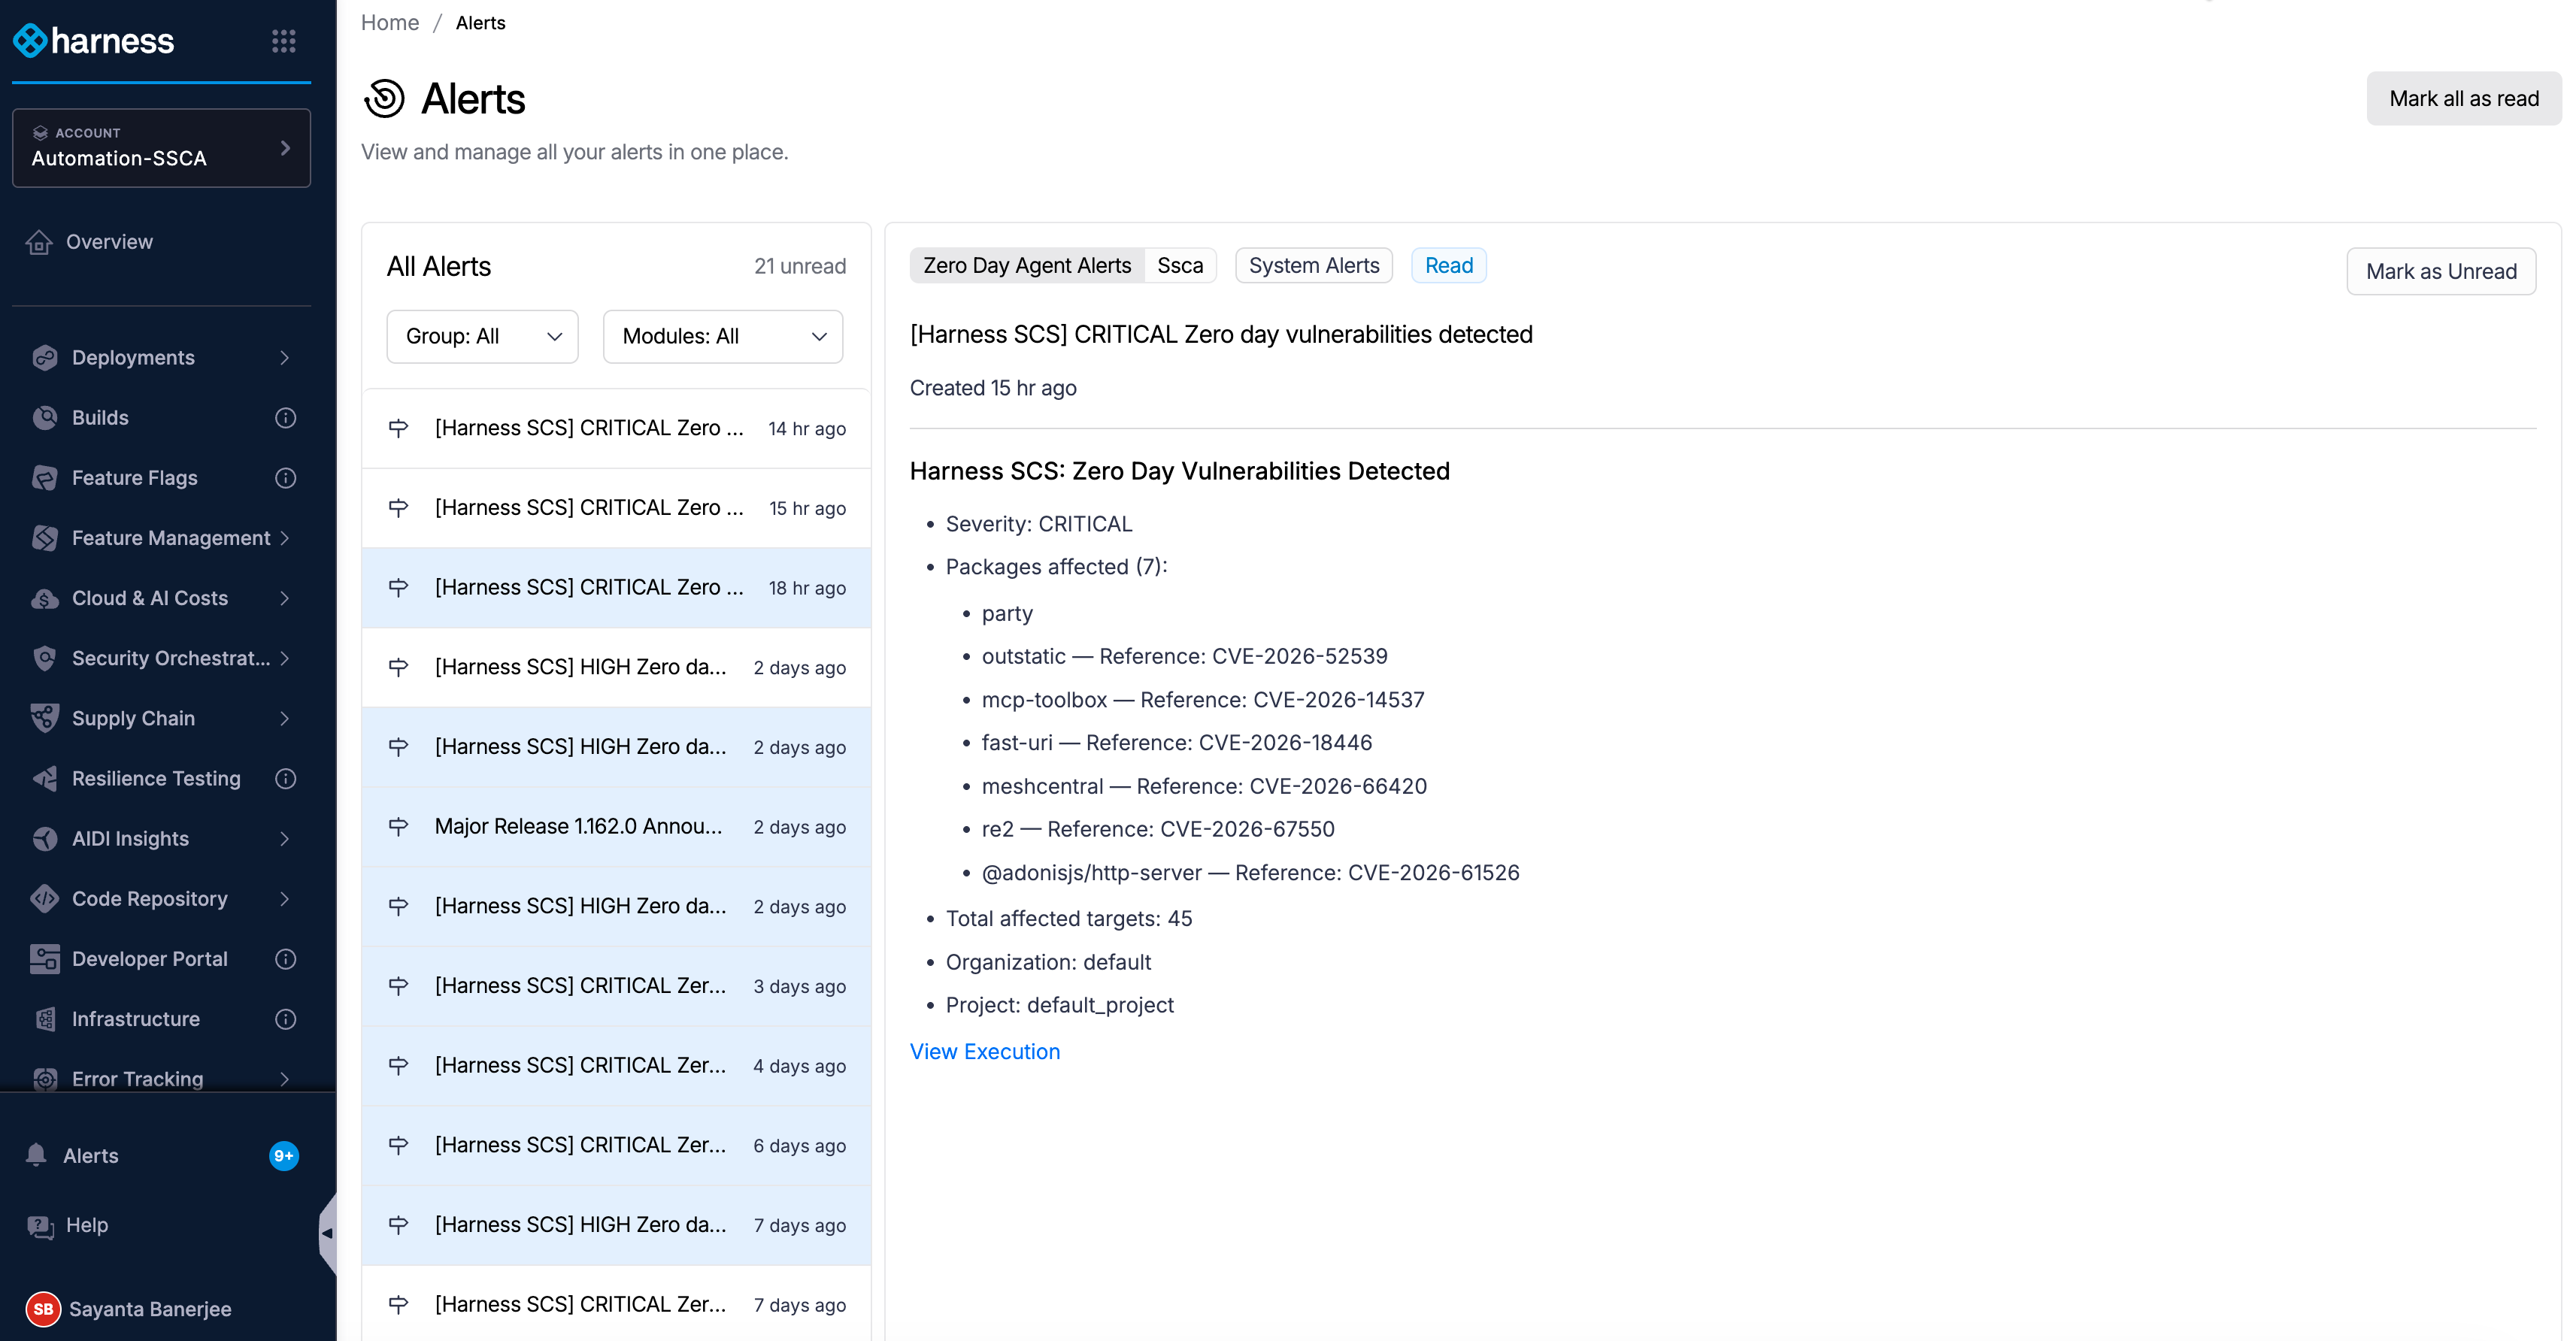Click the Infrastructure info icon
This screenshot has width=2576, height=1341.
click(x=286, y=1019)
